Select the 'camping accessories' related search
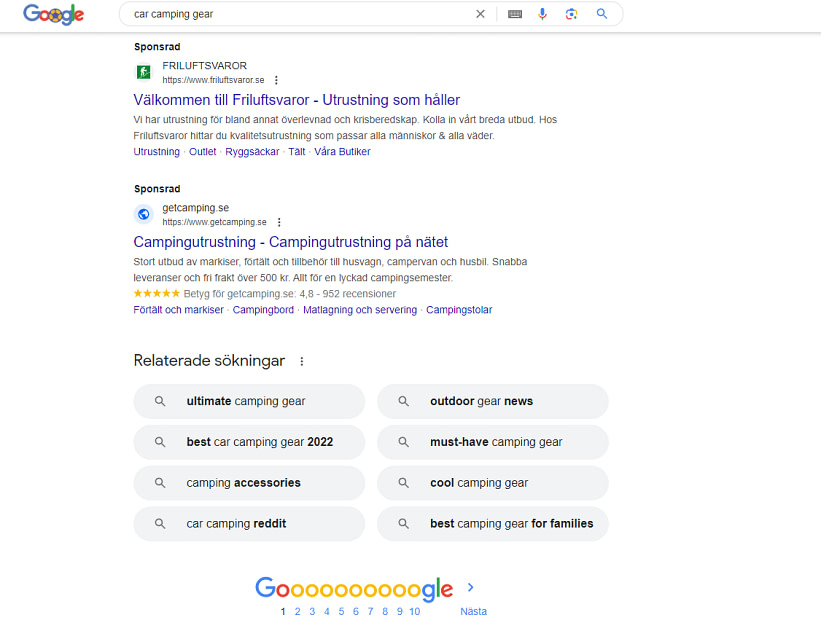This screenshot has height=631, width=821. (249, 482)
